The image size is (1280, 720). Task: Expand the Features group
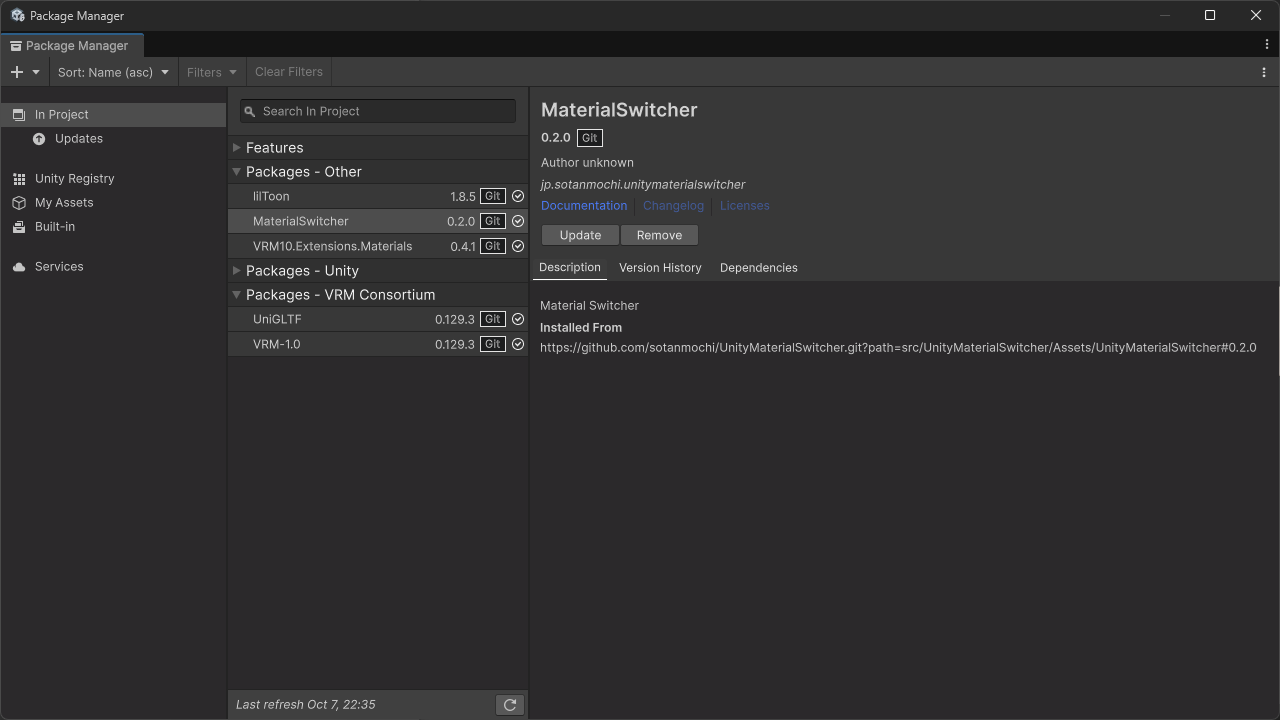237,148
